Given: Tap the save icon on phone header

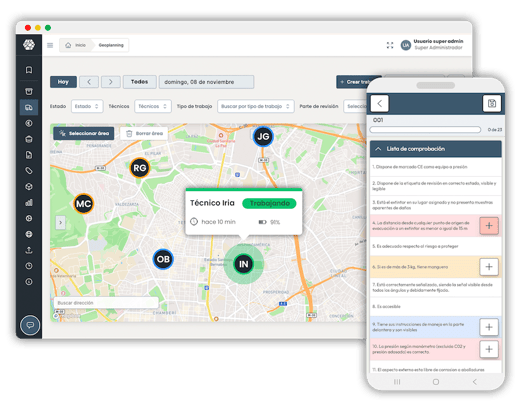Looking at the screenshot, I should tap(492, 104).
